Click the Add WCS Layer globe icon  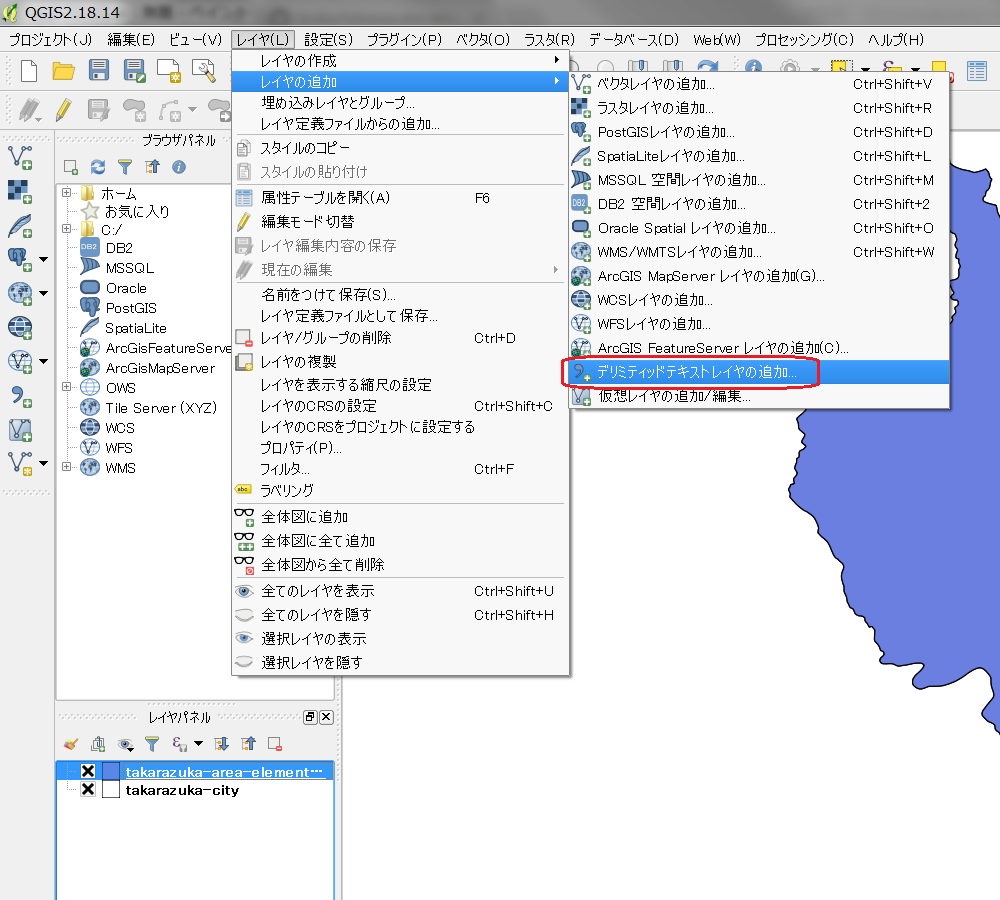(x=20, y=328)
